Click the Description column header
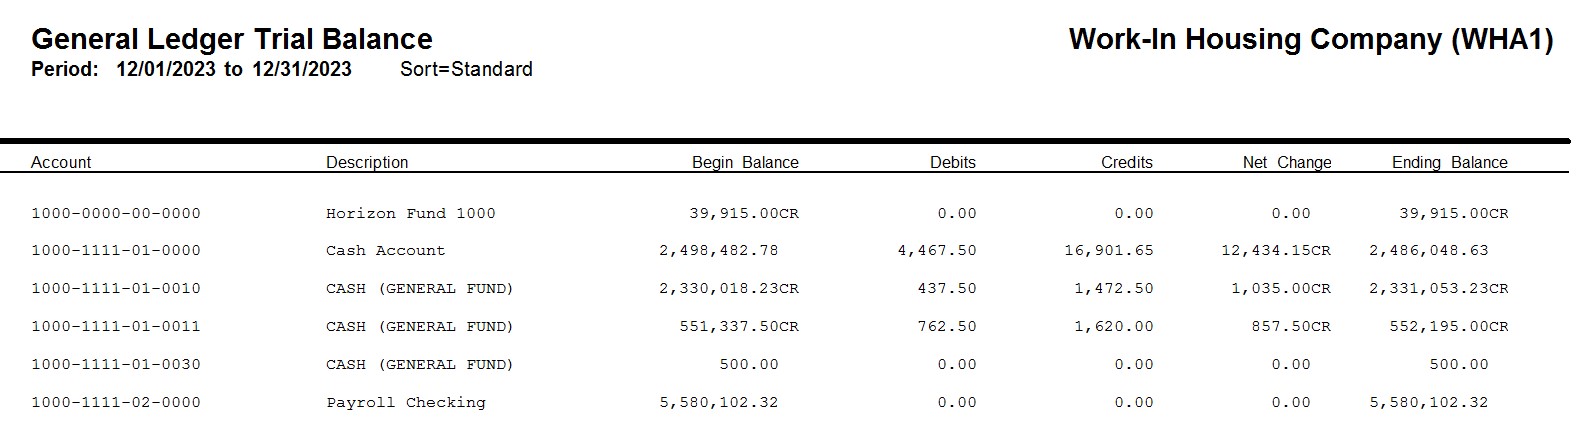 click(x=367, y=162)
